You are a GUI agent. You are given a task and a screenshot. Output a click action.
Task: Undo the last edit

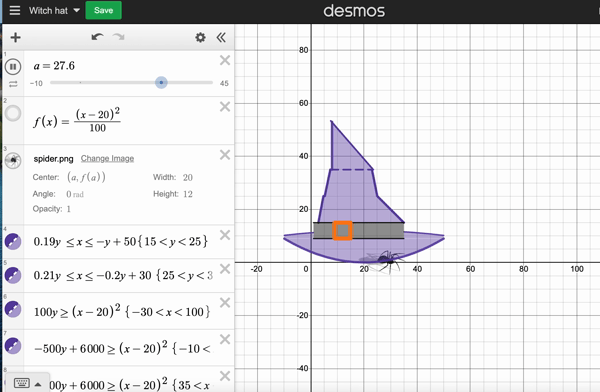click(x=97, y=37)
